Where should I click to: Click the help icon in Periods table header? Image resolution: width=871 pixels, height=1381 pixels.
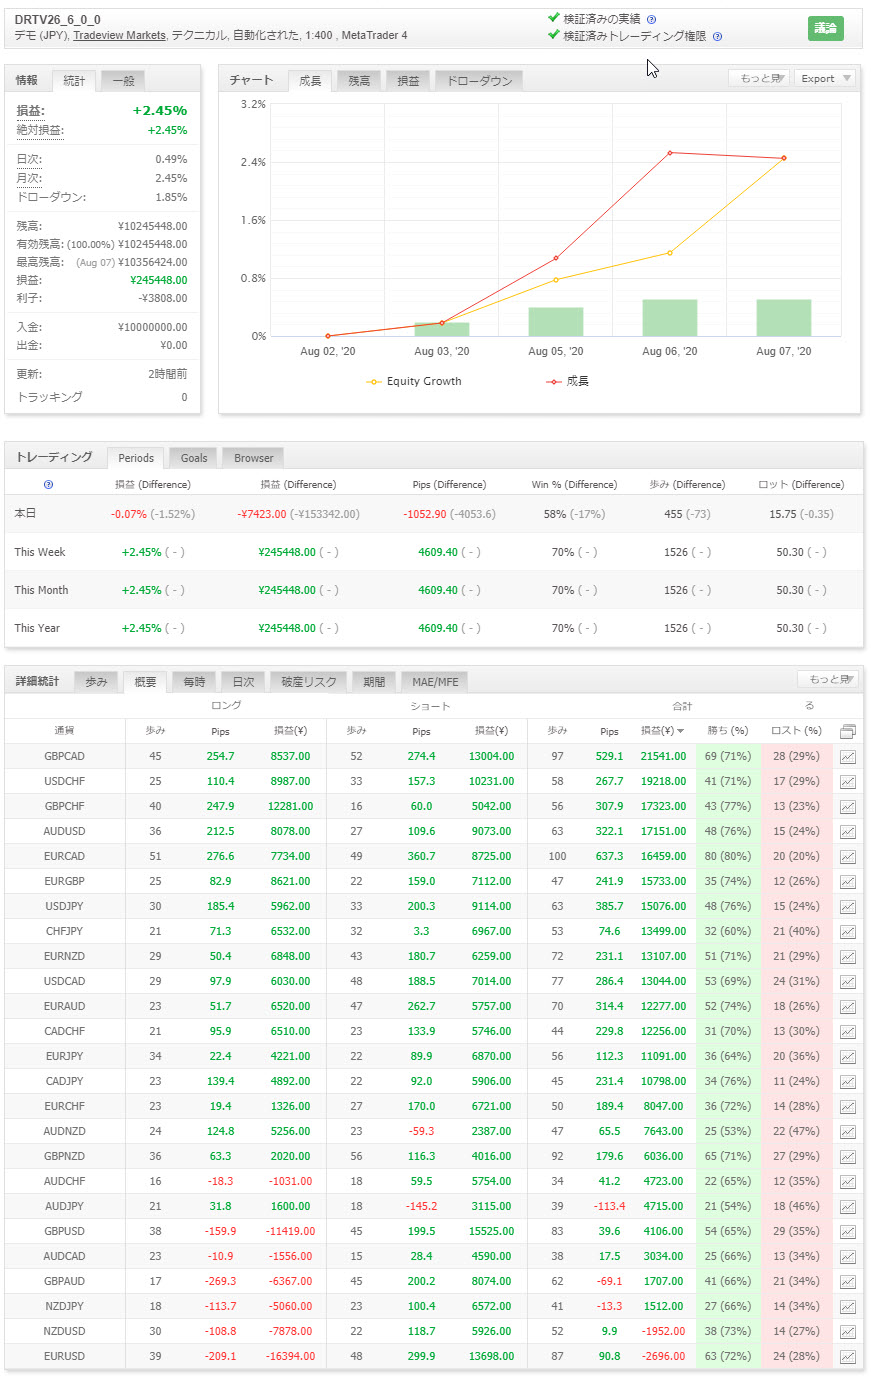48,485
